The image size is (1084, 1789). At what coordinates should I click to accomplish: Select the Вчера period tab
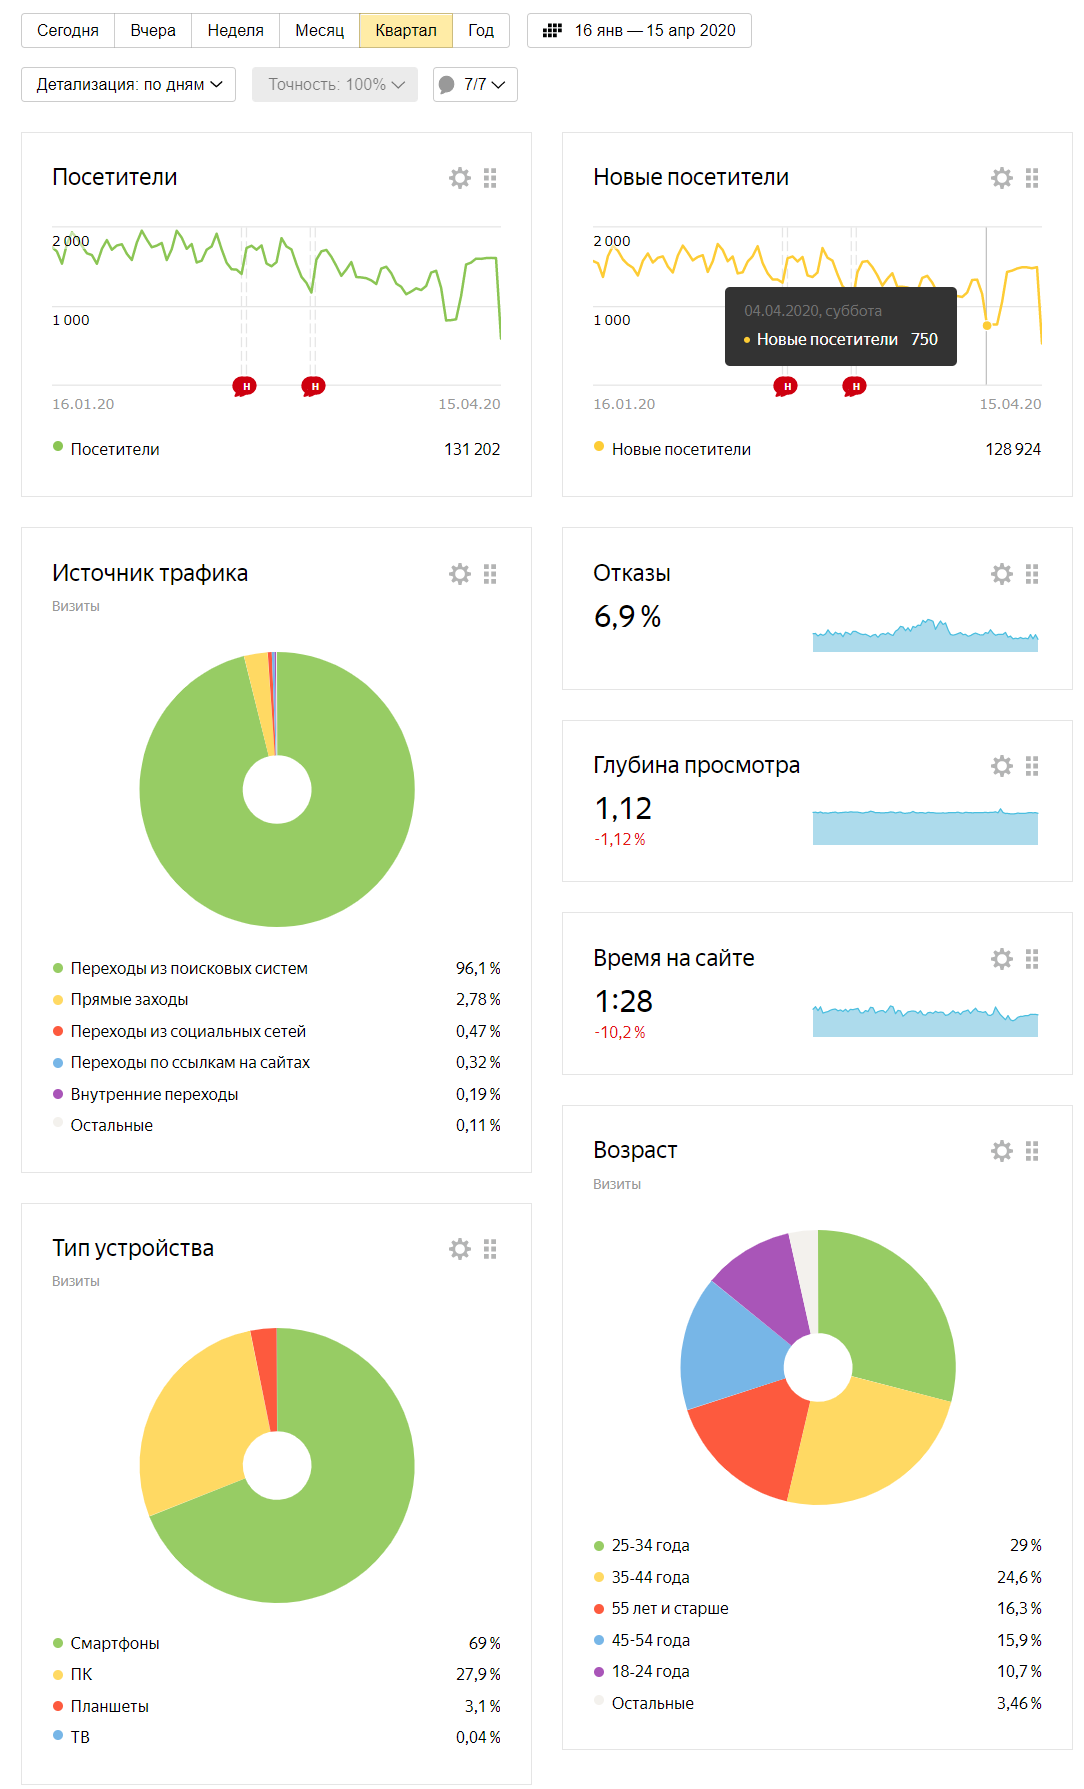pyautogui.click(x=153, y=31)
